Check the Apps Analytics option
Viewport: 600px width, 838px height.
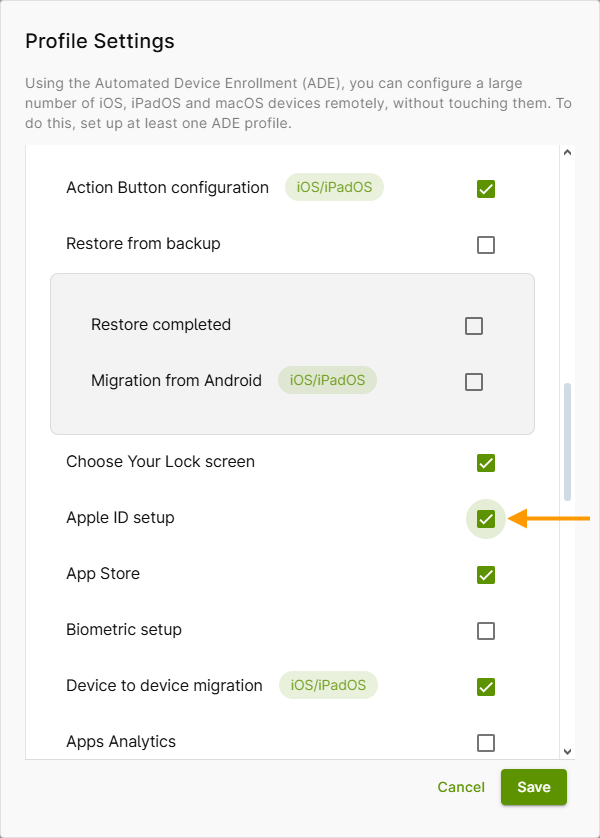tap(486, 742)
